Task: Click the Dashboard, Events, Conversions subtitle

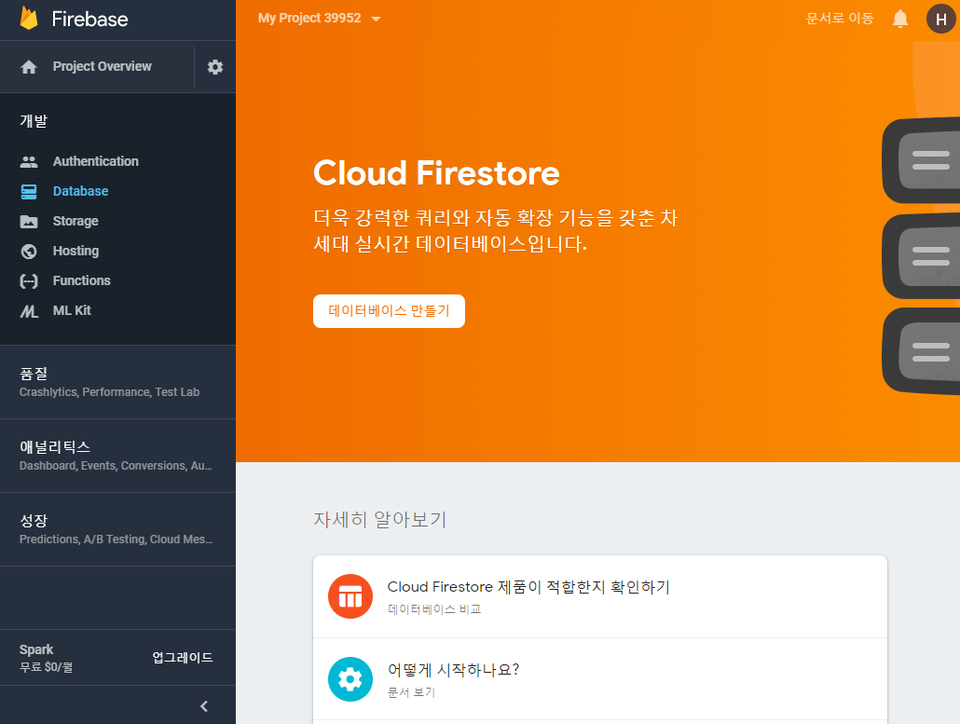Action: [115, 466]
